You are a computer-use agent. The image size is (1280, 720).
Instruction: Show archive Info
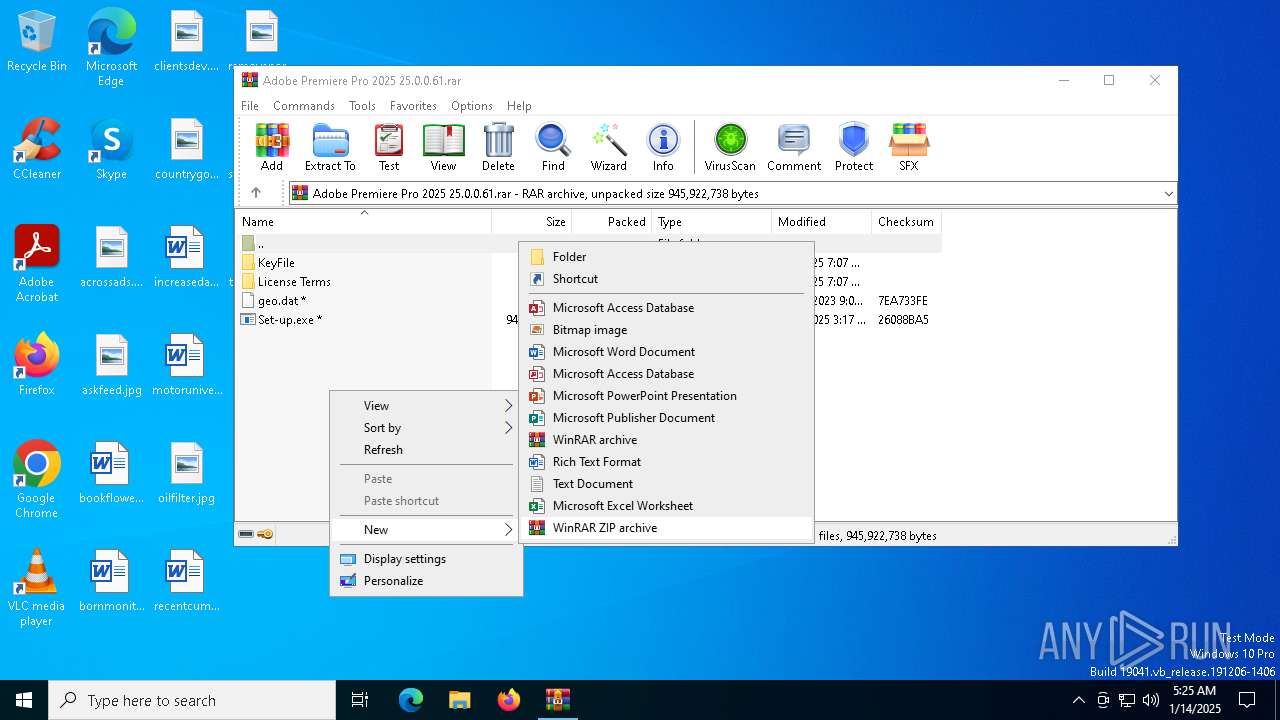(x=663, y=148)
